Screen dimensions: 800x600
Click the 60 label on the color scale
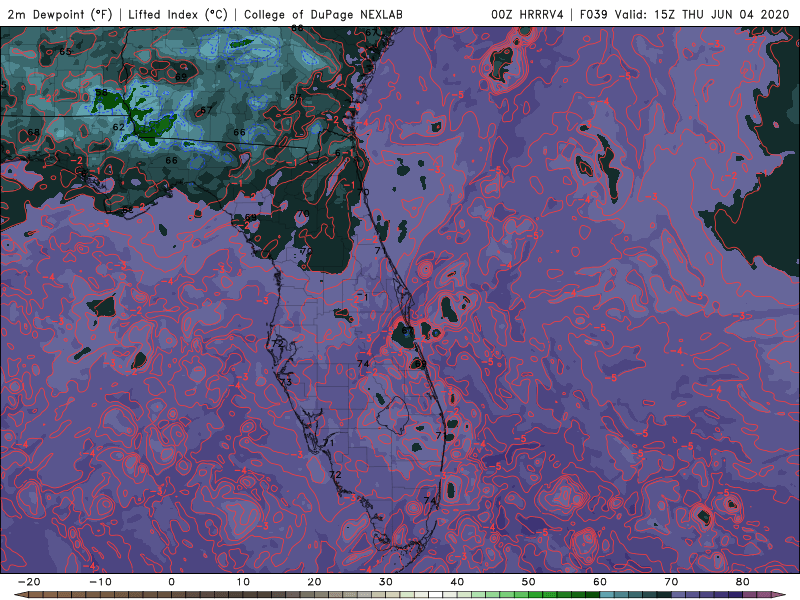600,582
